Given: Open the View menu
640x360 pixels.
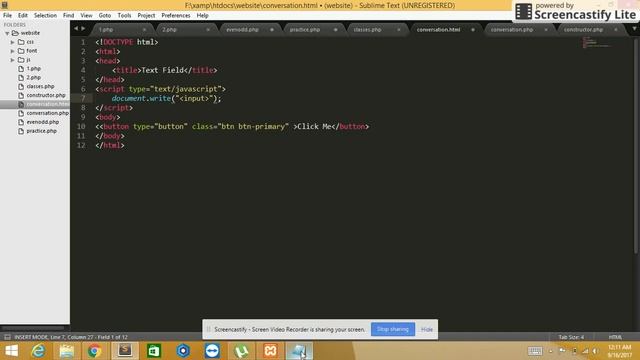Looking at the screenshot, I should click(86, 16).
